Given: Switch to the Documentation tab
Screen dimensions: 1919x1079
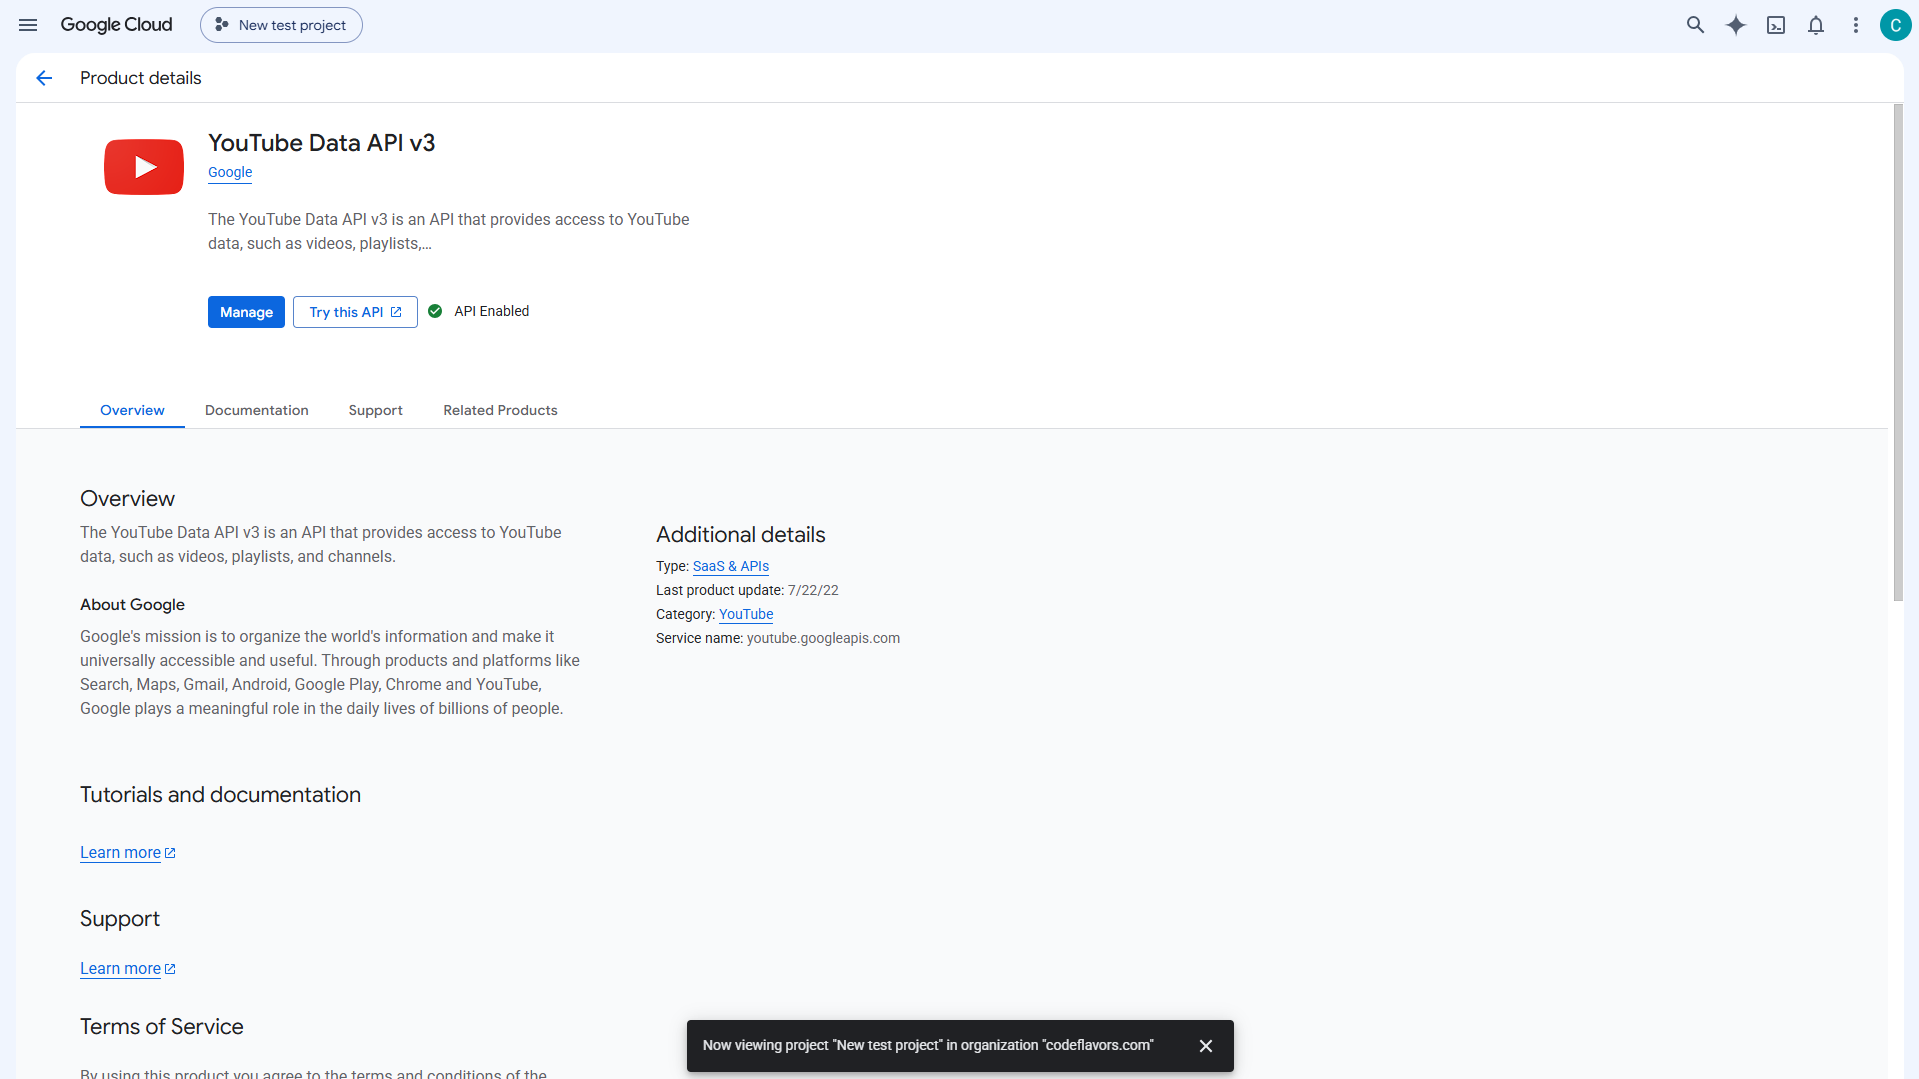Looking at the screenshot, I should coord(257,410).
